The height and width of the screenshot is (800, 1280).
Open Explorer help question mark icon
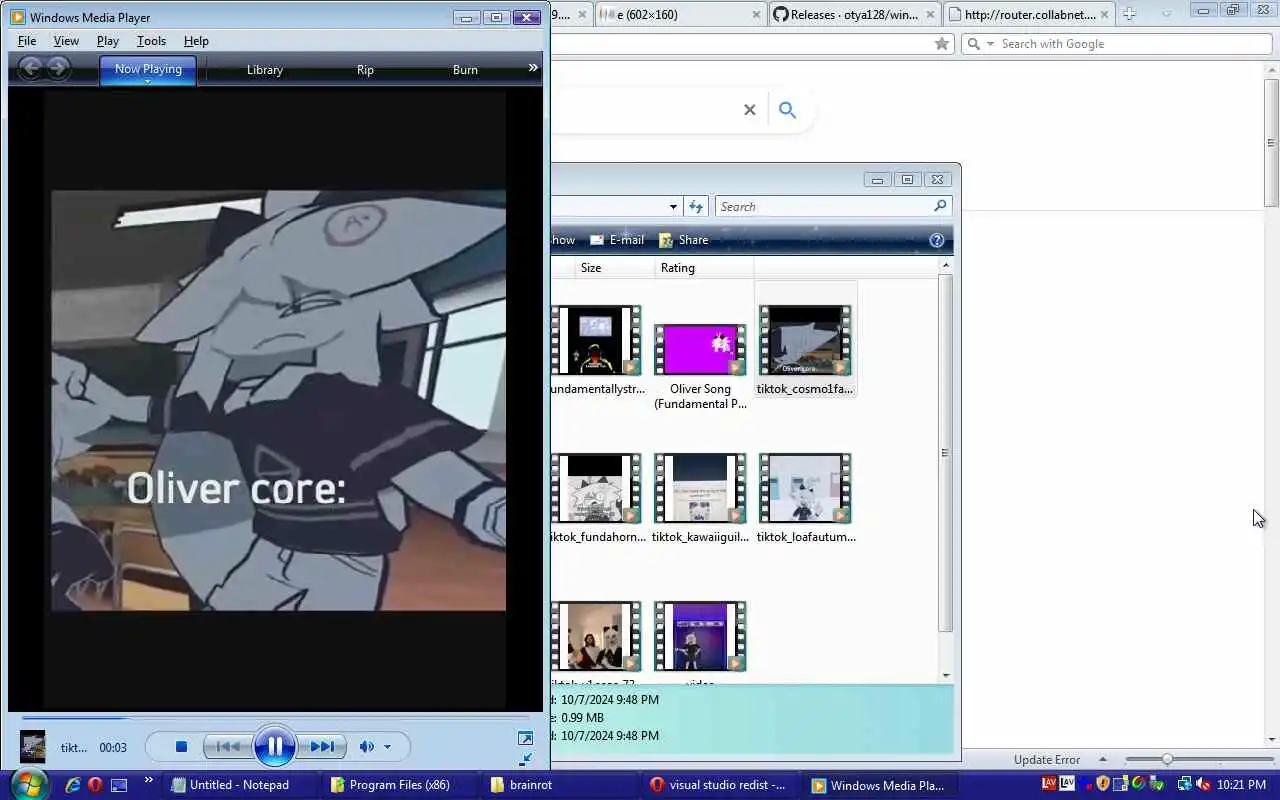coord(937,240)
